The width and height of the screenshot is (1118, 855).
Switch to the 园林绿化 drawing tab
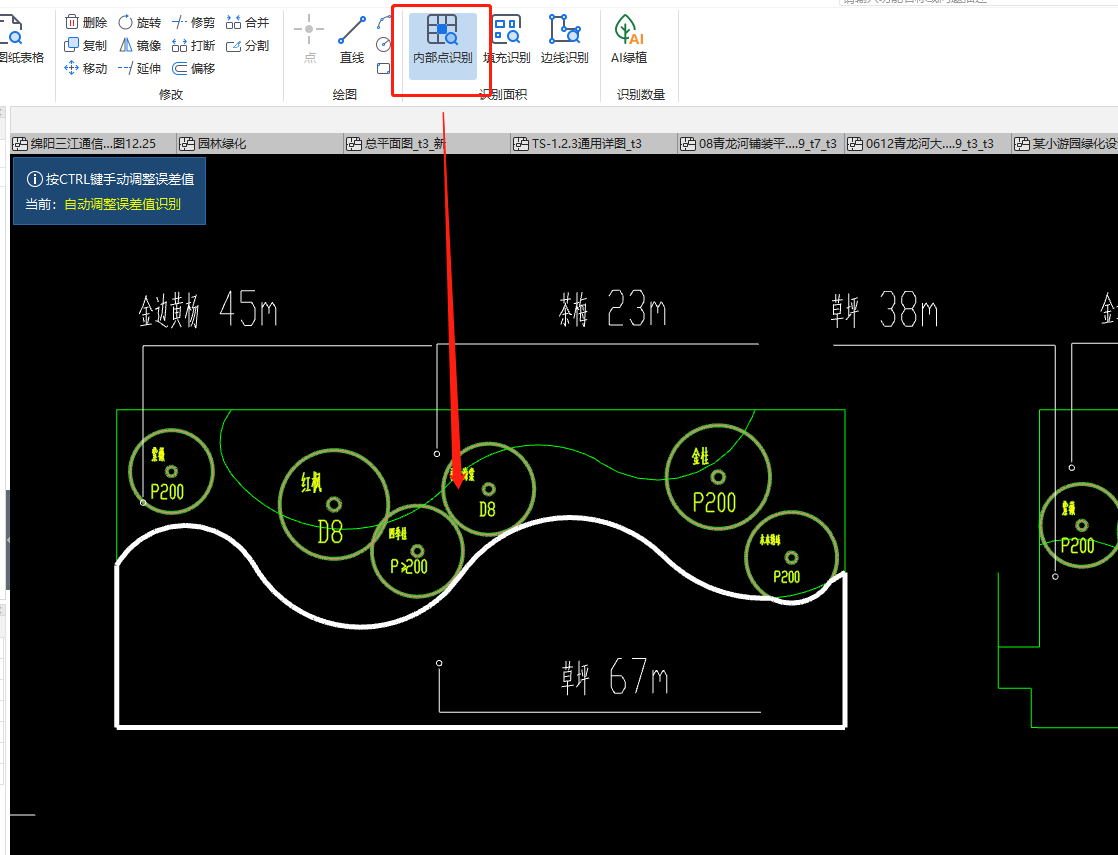coord(221,144)
